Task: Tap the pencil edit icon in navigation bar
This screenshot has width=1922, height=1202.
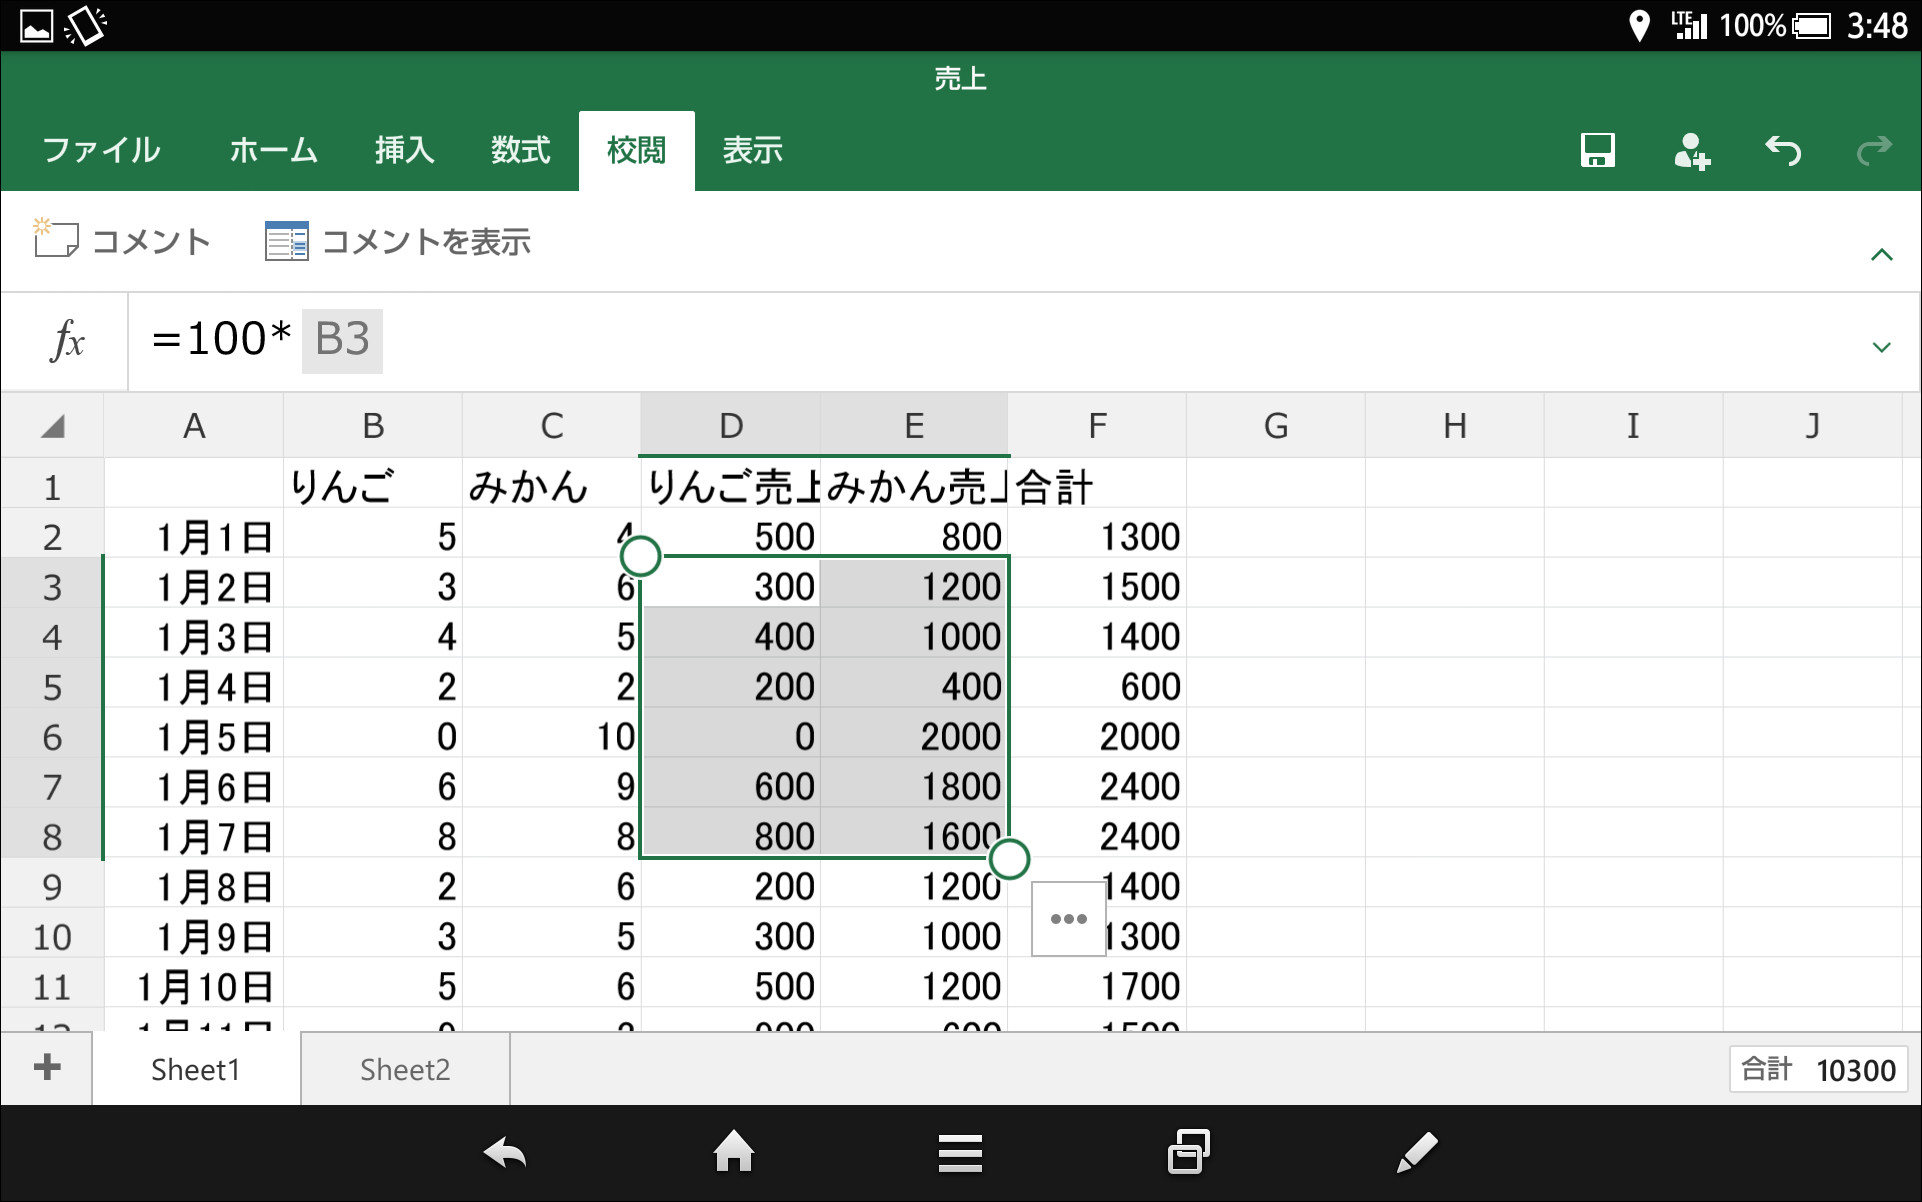Action: pyautogui.click(x=1416, y=1152)
